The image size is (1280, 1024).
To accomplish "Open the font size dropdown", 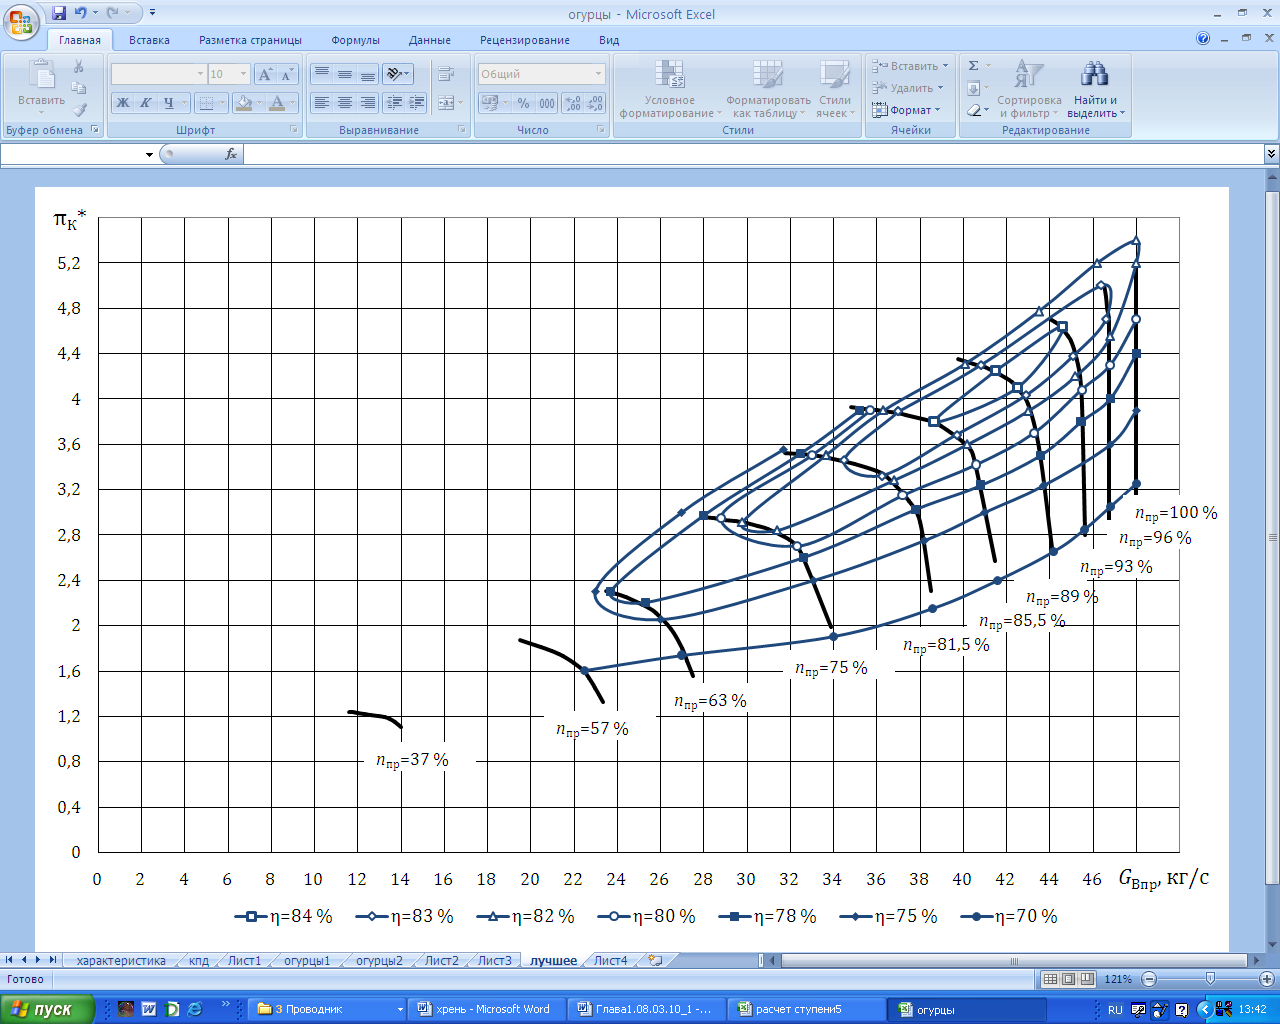I will [243, 74].
